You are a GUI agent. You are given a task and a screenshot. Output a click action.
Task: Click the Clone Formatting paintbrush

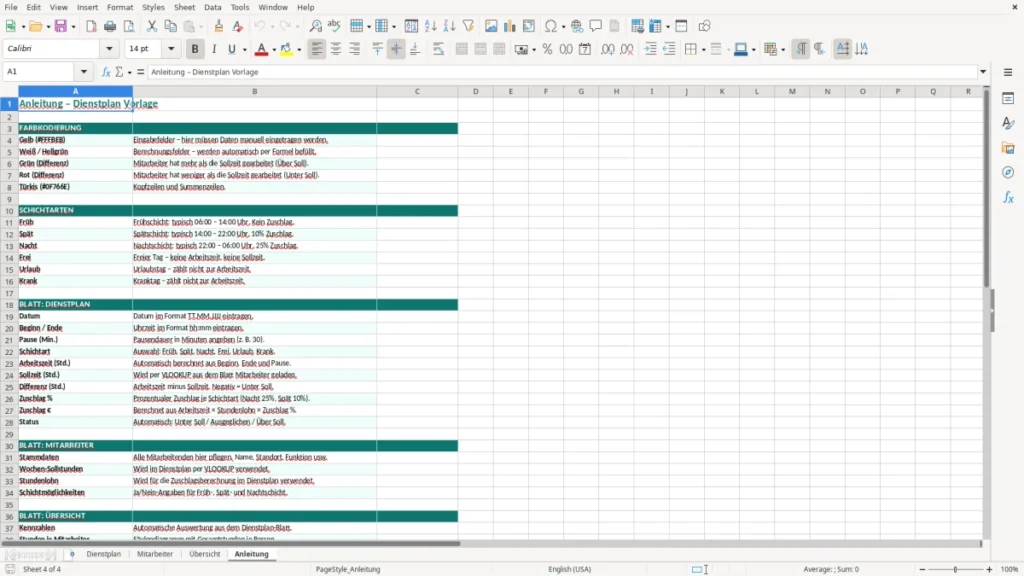pyautogui.click(x=219, y=26)
